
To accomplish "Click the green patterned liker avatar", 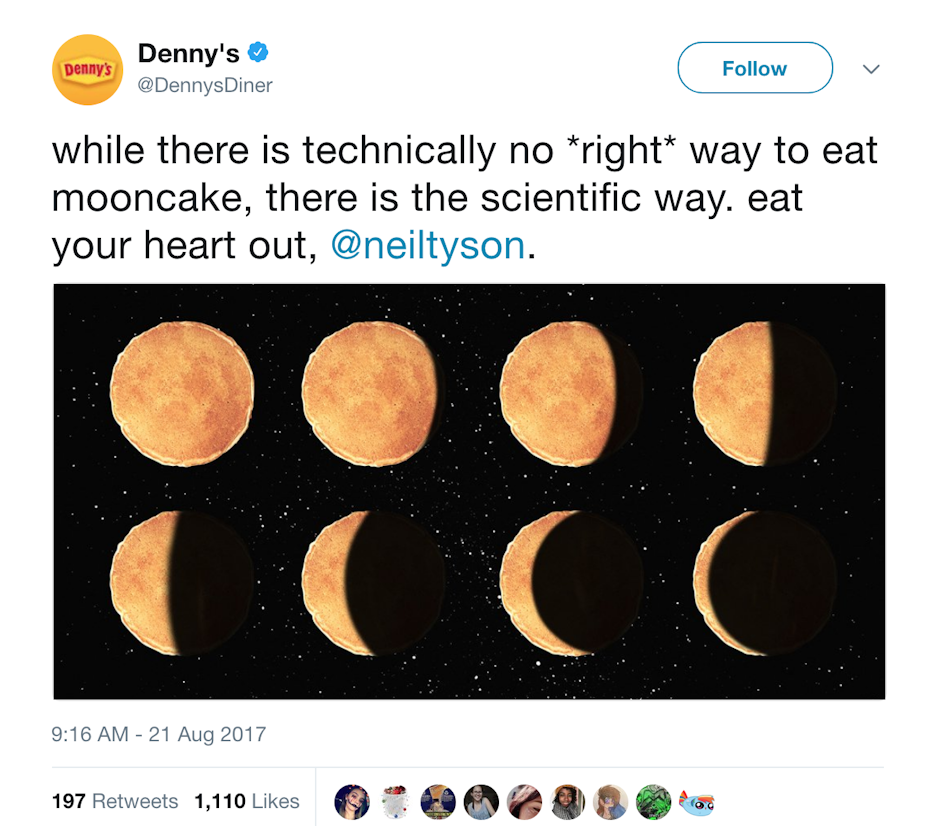I will (x=654, y=801).
